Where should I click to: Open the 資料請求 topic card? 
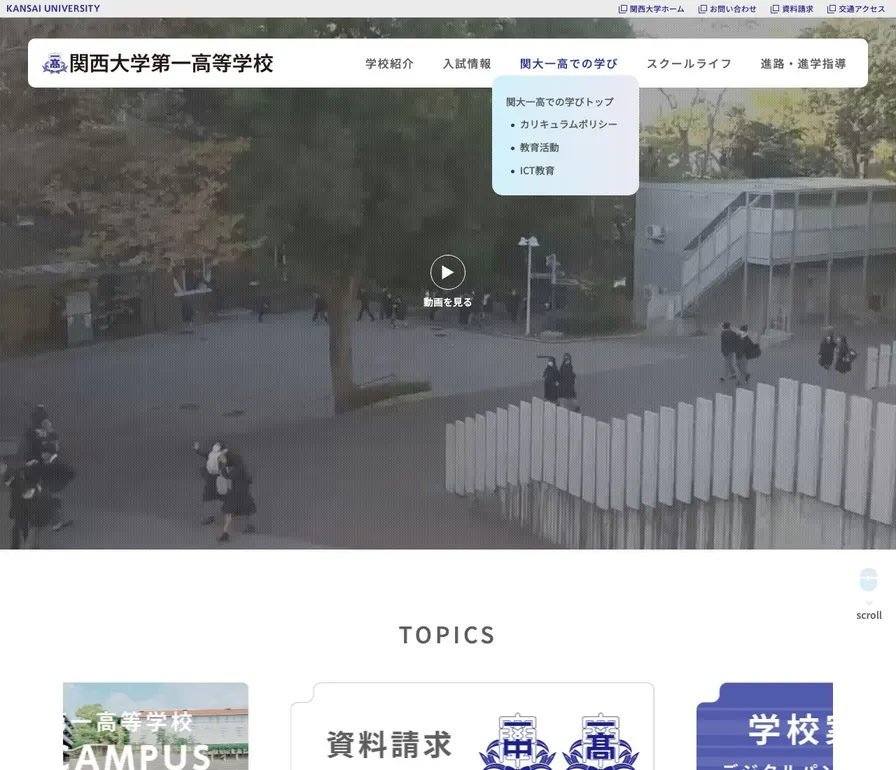pos(472,726)
